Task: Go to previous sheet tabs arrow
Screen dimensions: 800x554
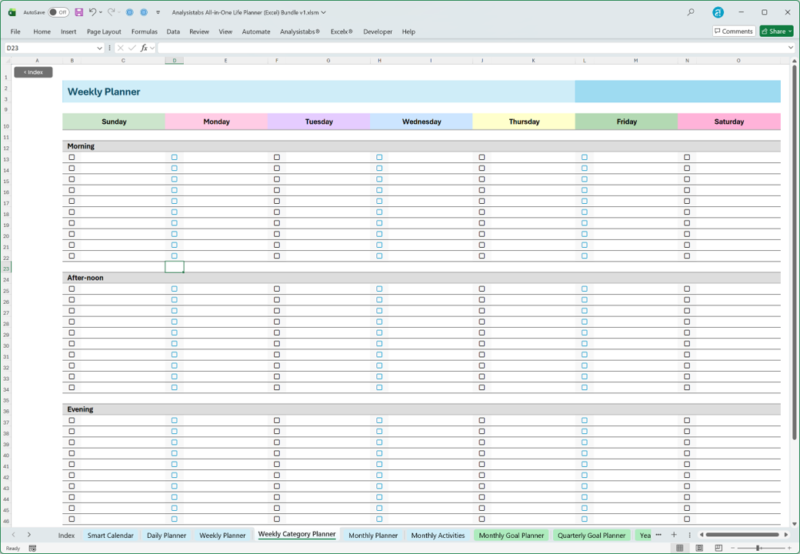Action: pos(14,535)
